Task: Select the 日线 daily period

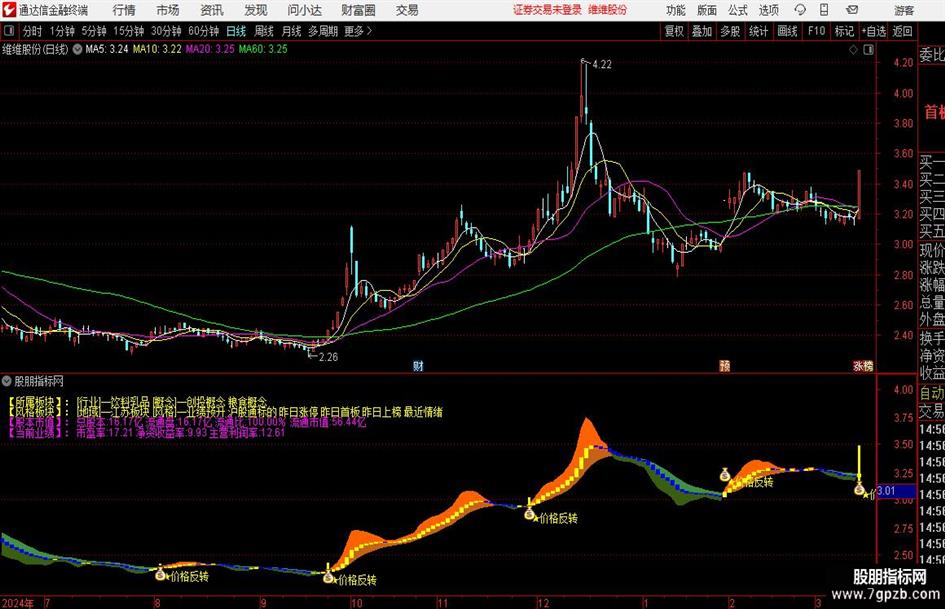Action: pos(236,31)
